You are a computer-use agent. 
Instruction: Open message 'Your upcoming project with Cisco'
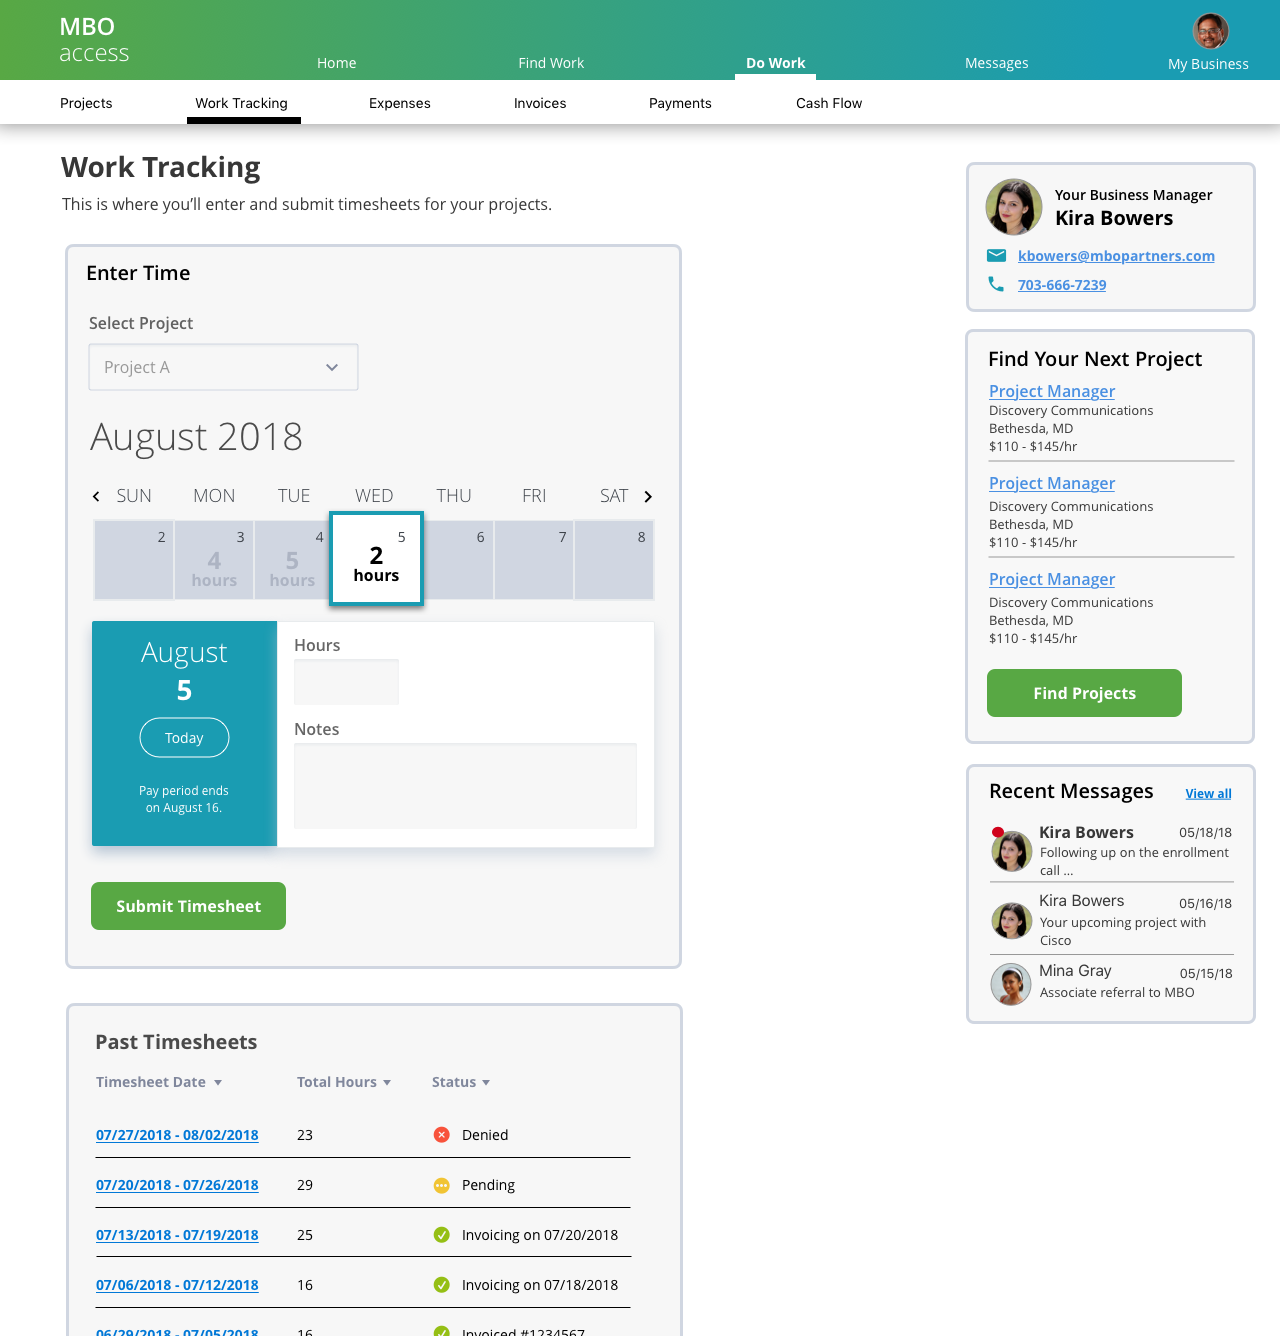click(1122, 931)
